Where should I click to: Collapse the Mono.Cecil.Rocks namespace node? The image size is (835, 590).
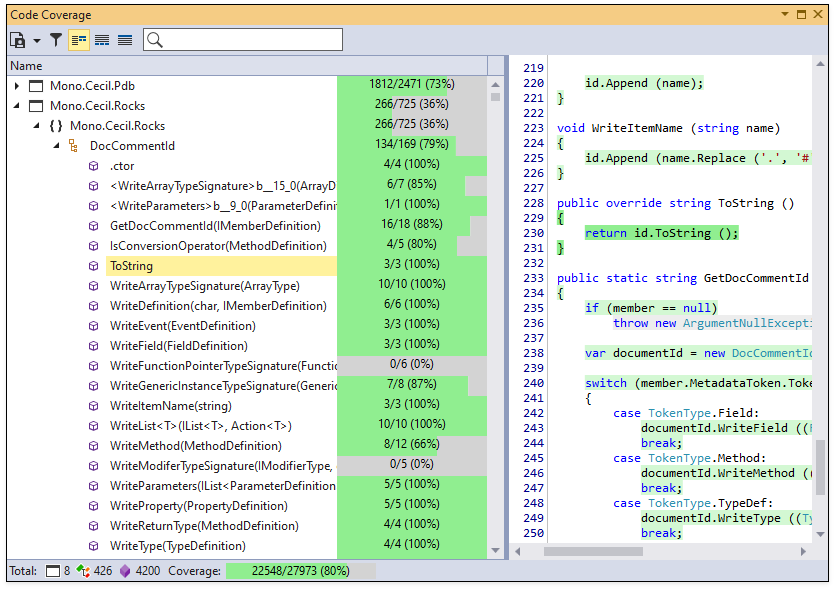pos(36,126)
